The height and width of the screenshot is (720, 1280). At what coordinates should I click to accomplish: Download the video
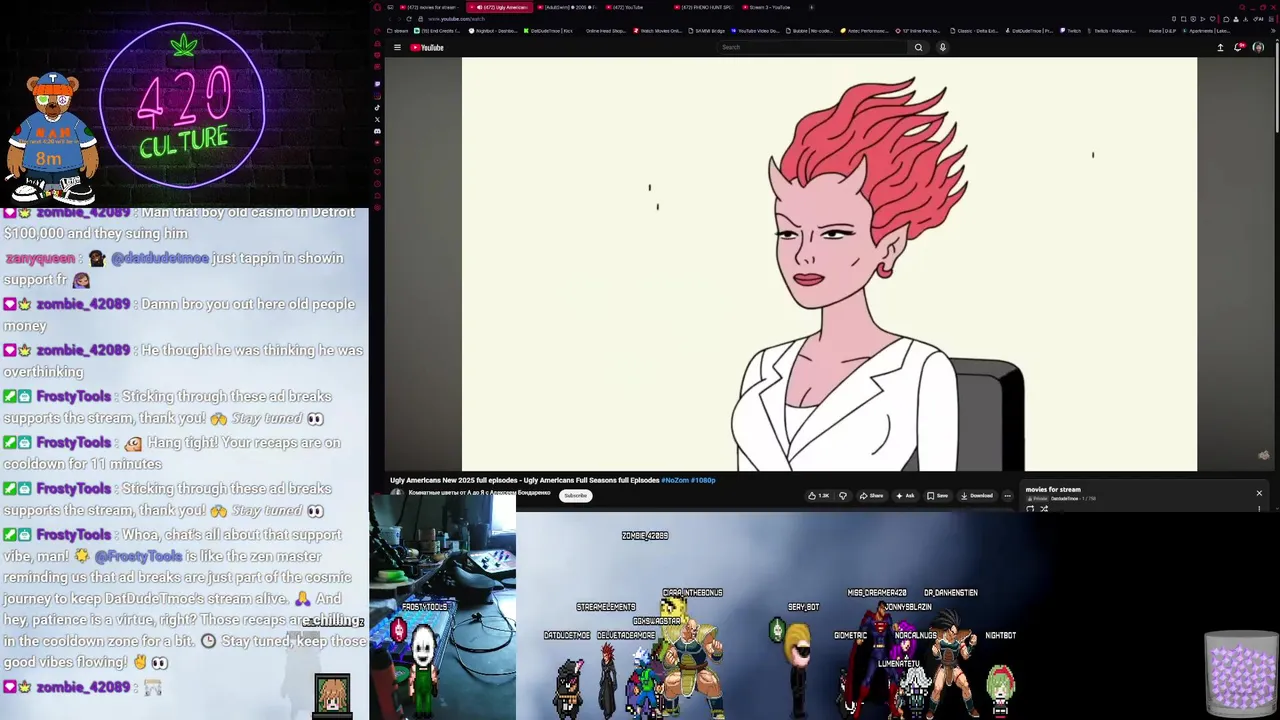click(976, 496)
